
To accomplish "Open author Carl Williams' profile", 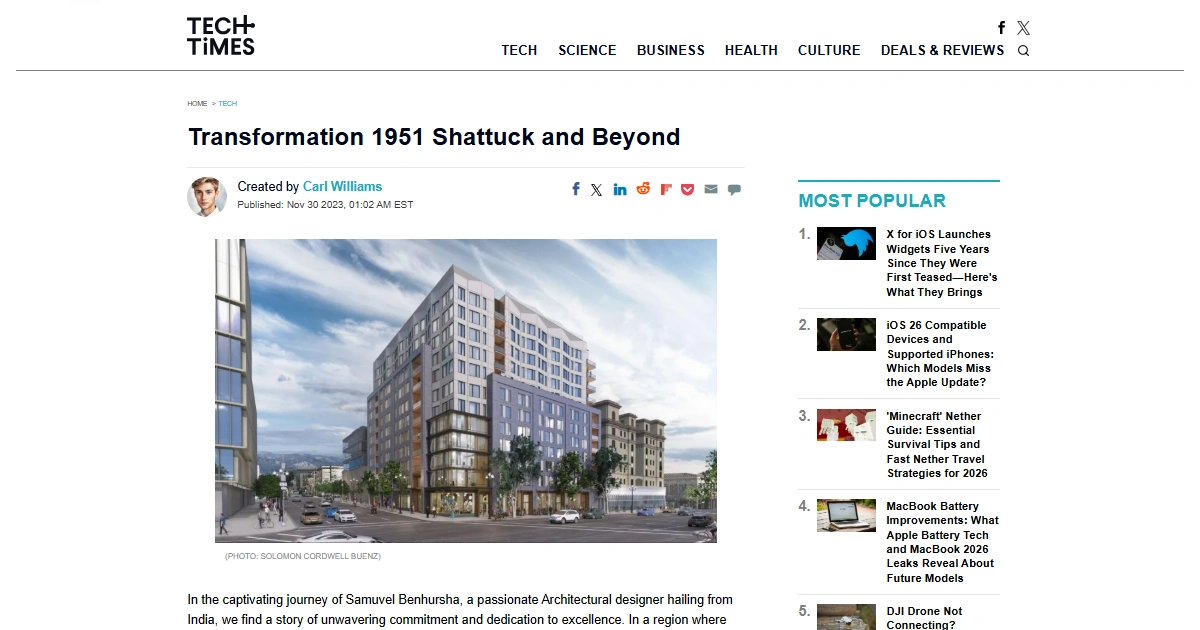I will point(342,186).
